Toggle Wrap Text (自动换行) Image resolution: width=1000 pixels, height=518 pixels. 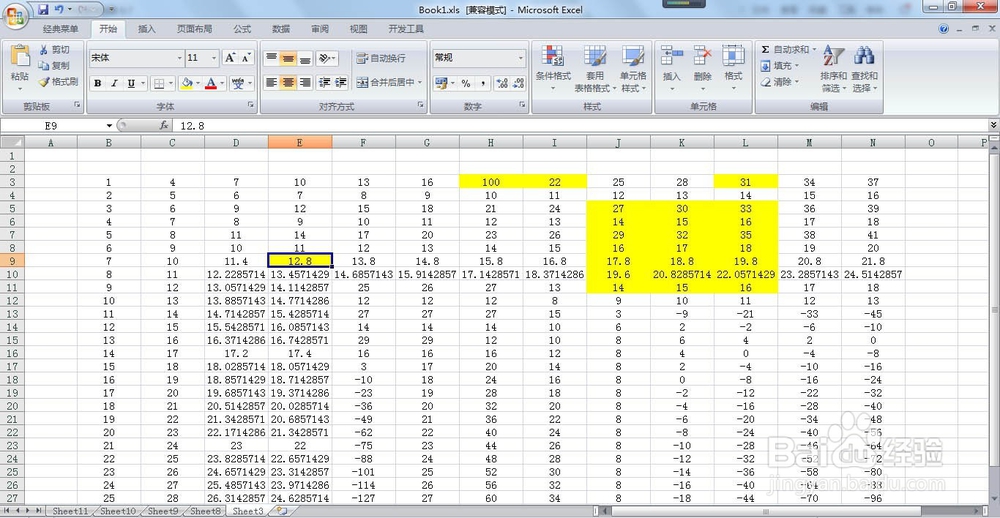click(x=381, y=58)
